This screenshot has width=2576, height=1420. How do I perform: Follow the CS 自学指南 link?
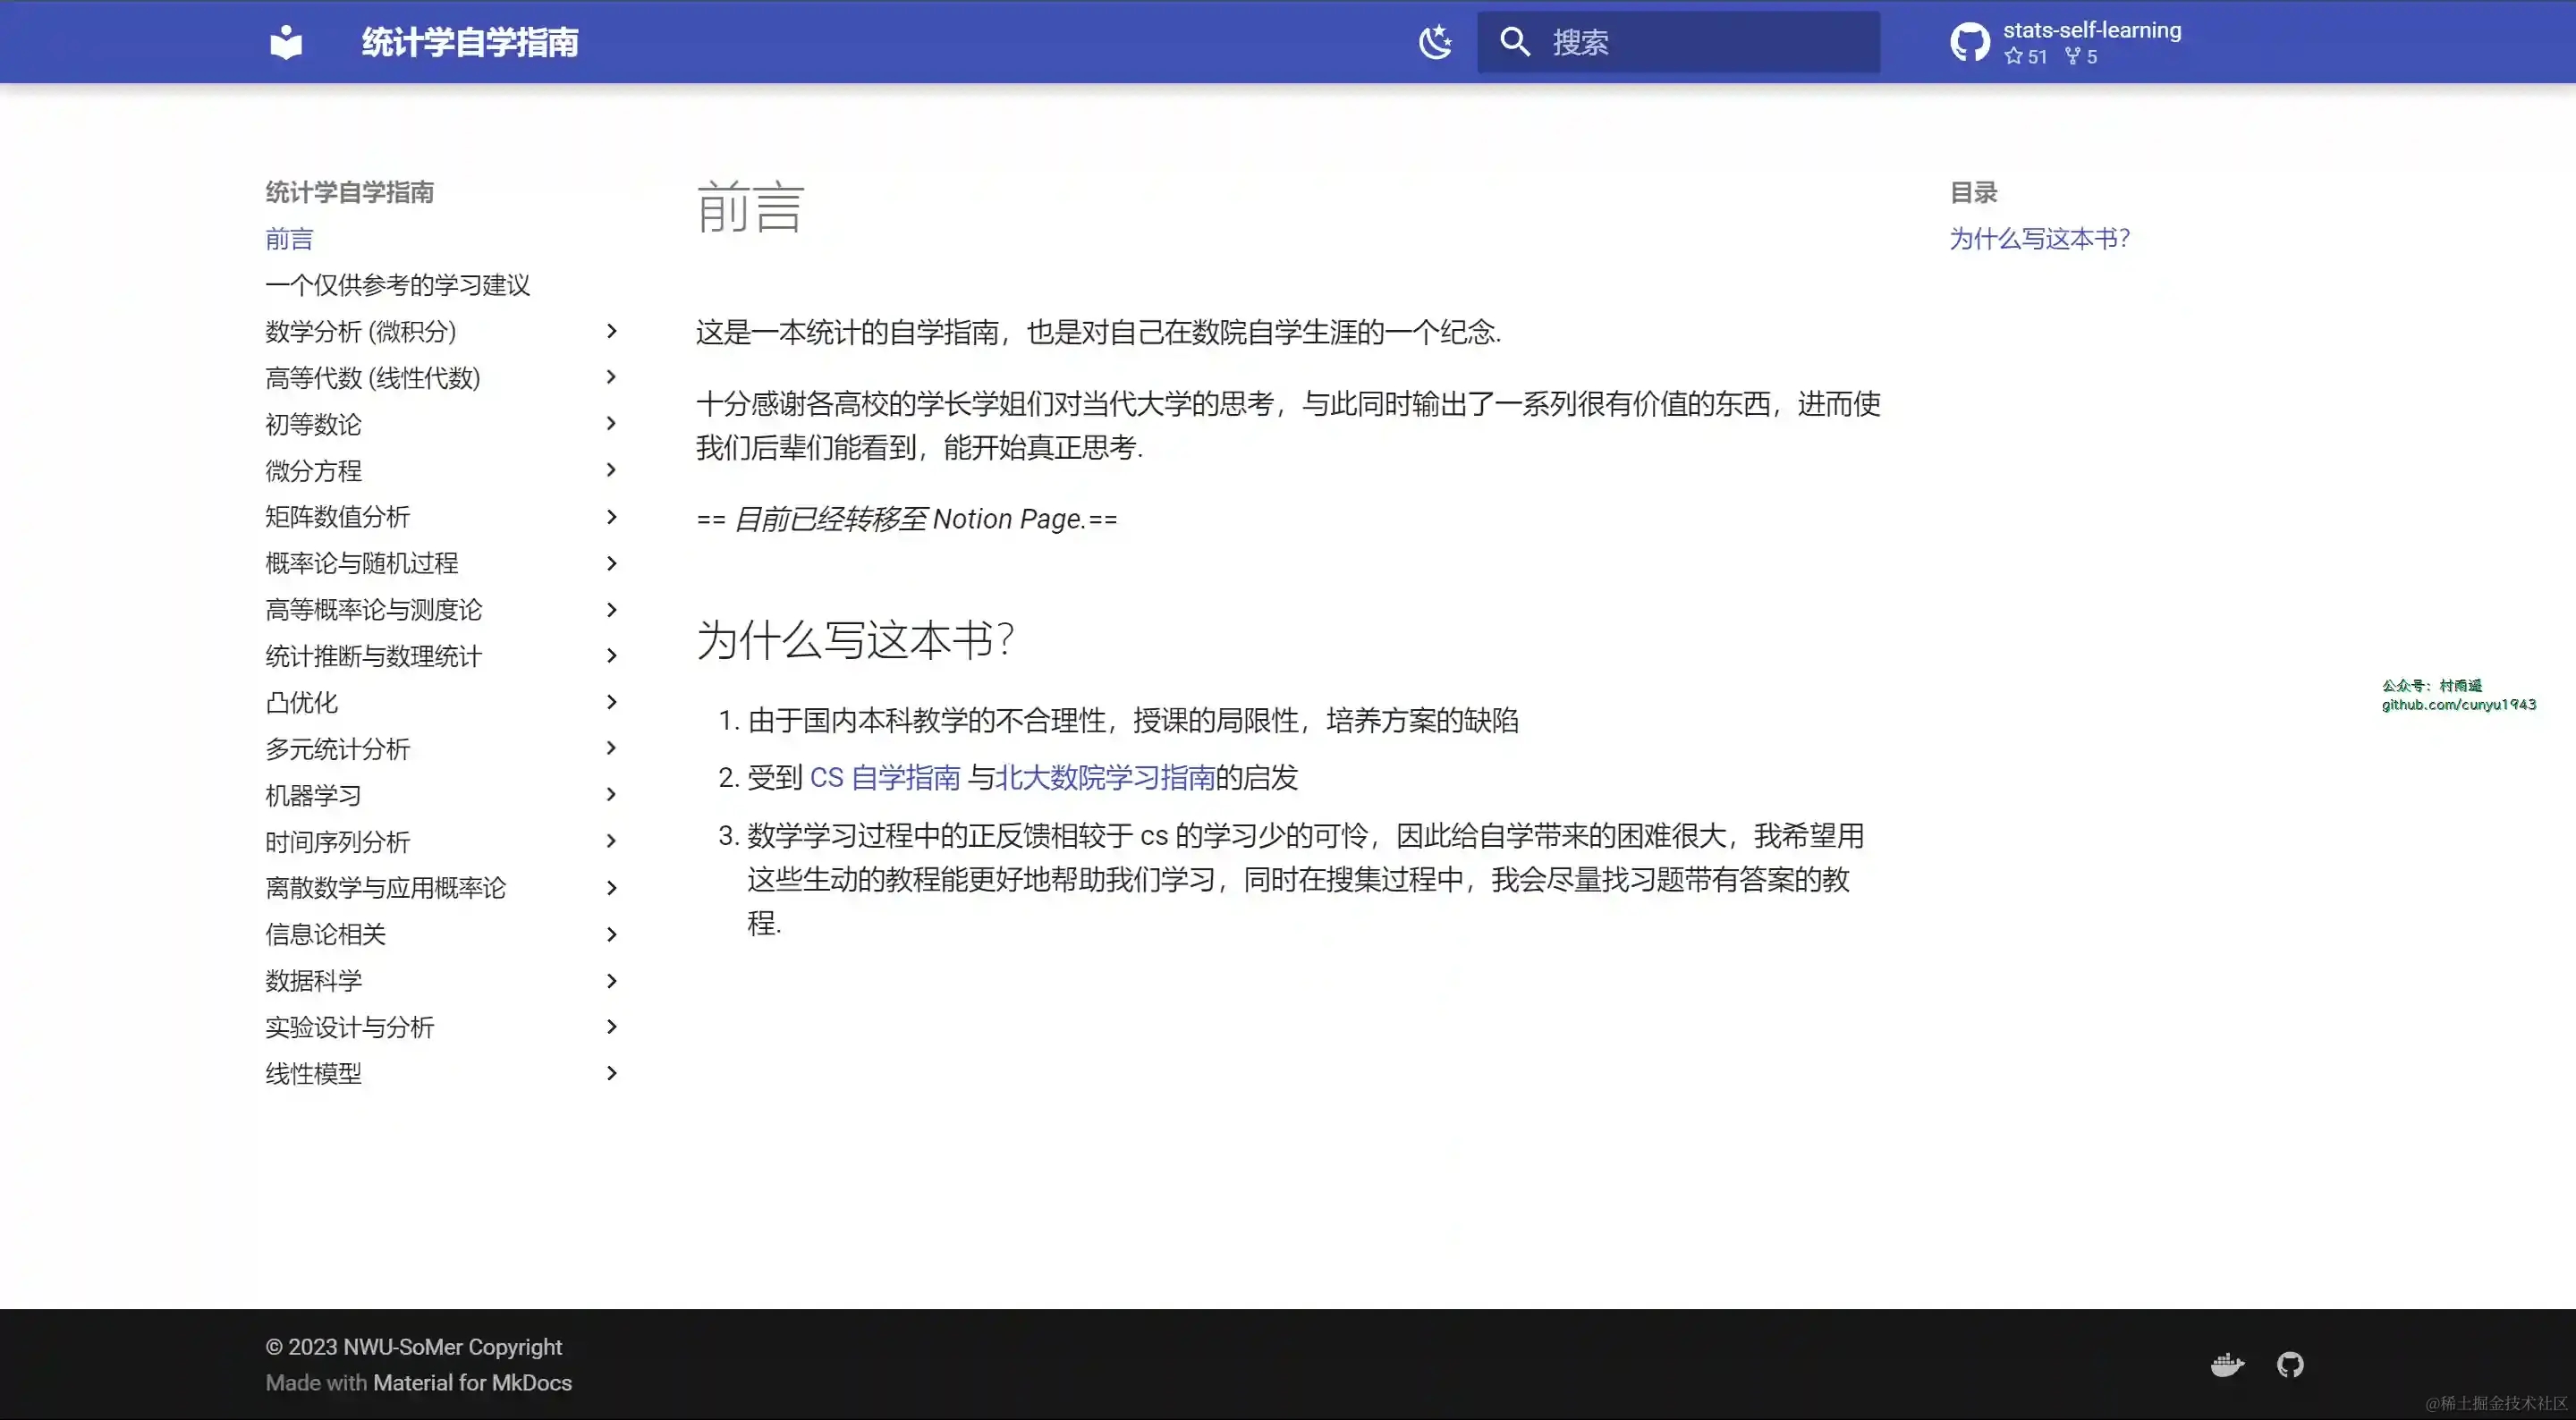(x=884, y=777)
